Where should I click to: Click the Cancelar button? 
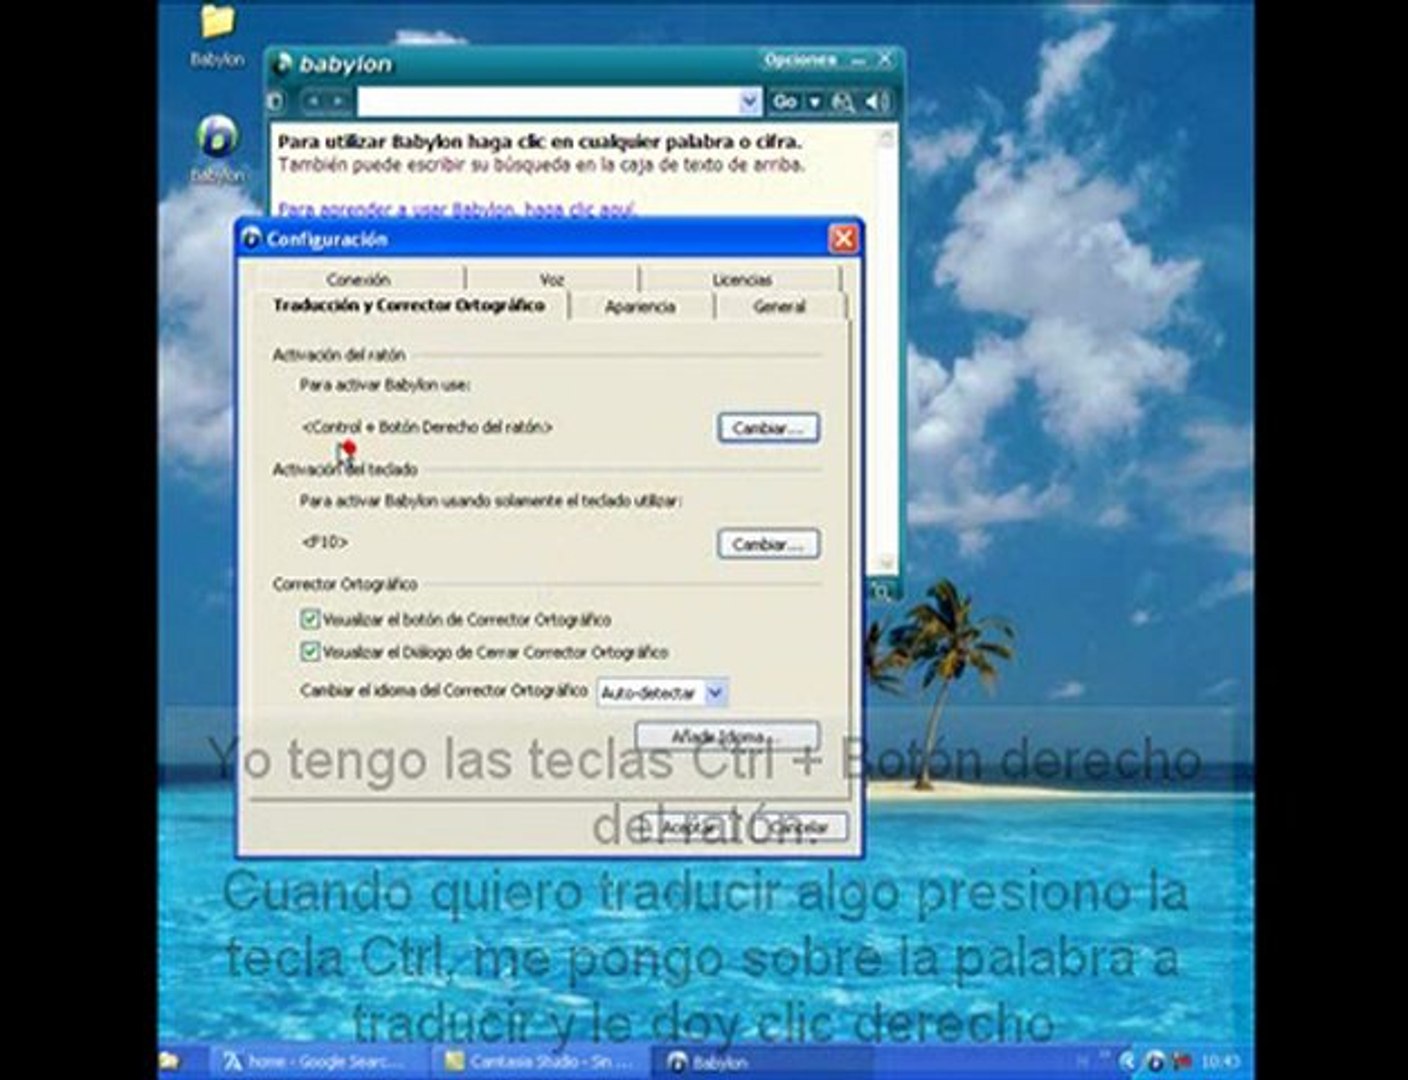tap(799, 827)
